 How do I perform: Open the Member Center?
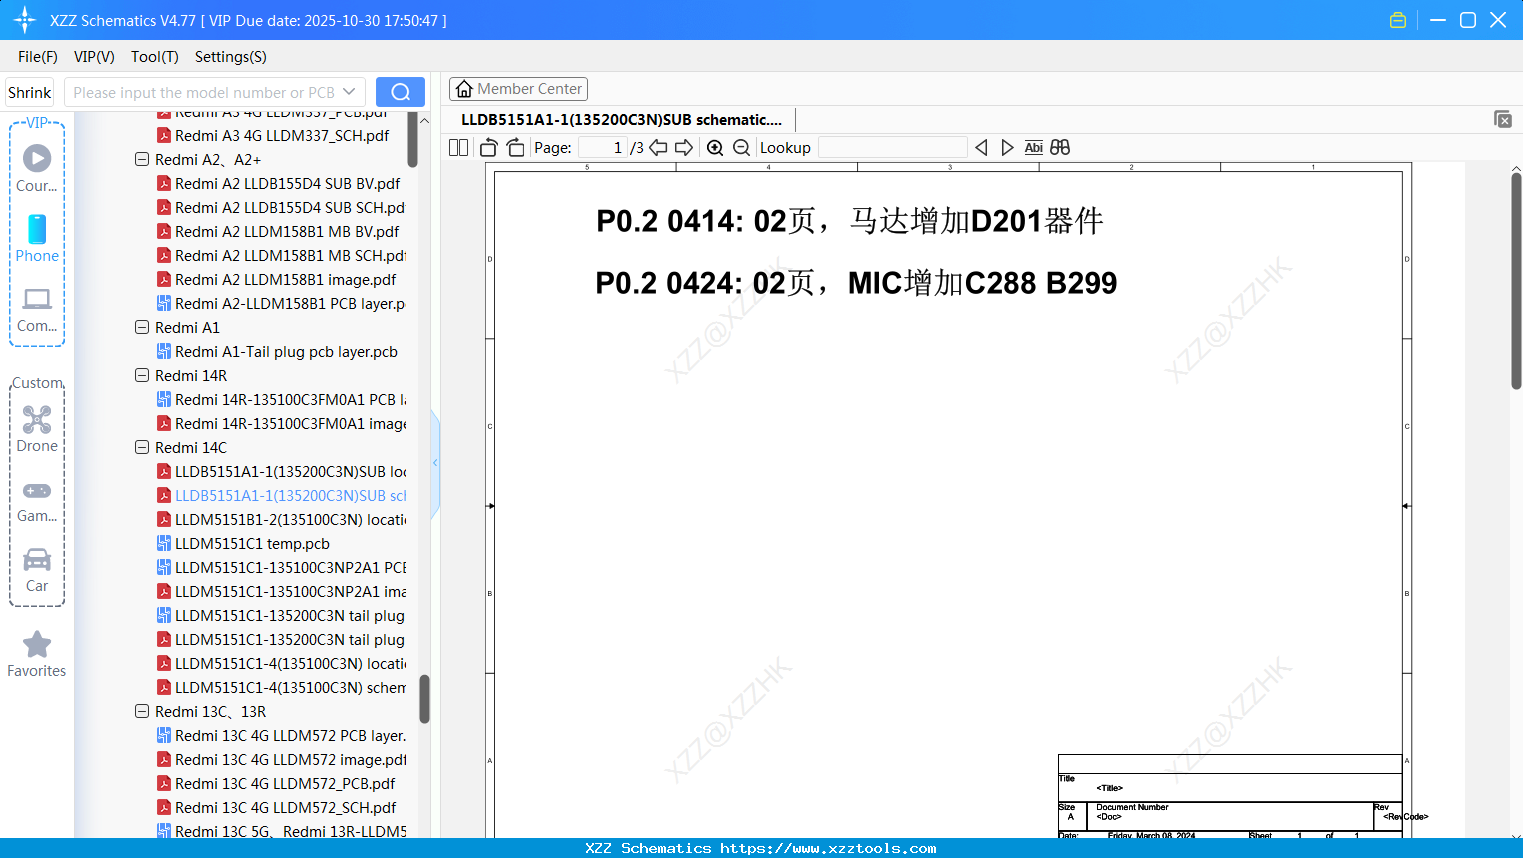(x=518, y=88)
